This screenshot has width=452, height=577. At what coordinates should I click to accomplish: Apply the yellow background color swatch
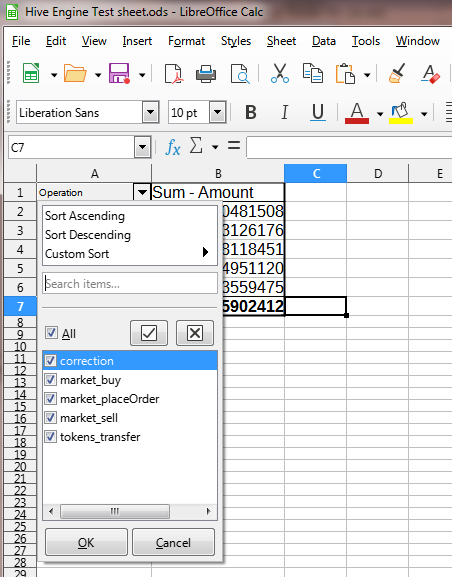point(401,112)
